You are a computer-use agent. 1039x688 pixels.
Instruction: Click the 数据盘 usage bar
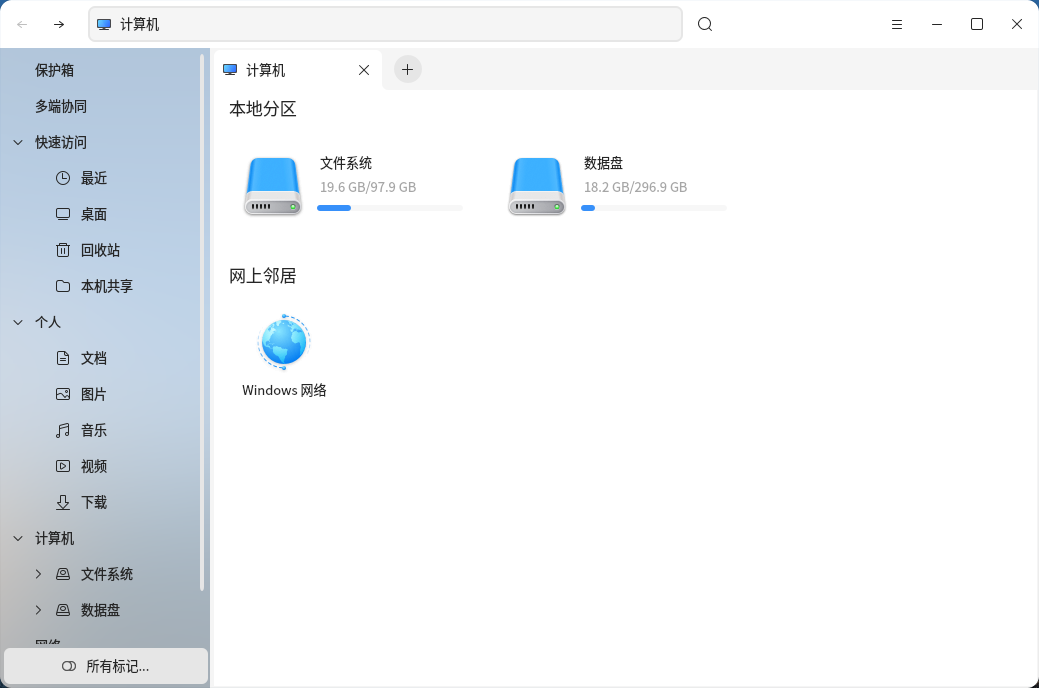tap(653, 208)
